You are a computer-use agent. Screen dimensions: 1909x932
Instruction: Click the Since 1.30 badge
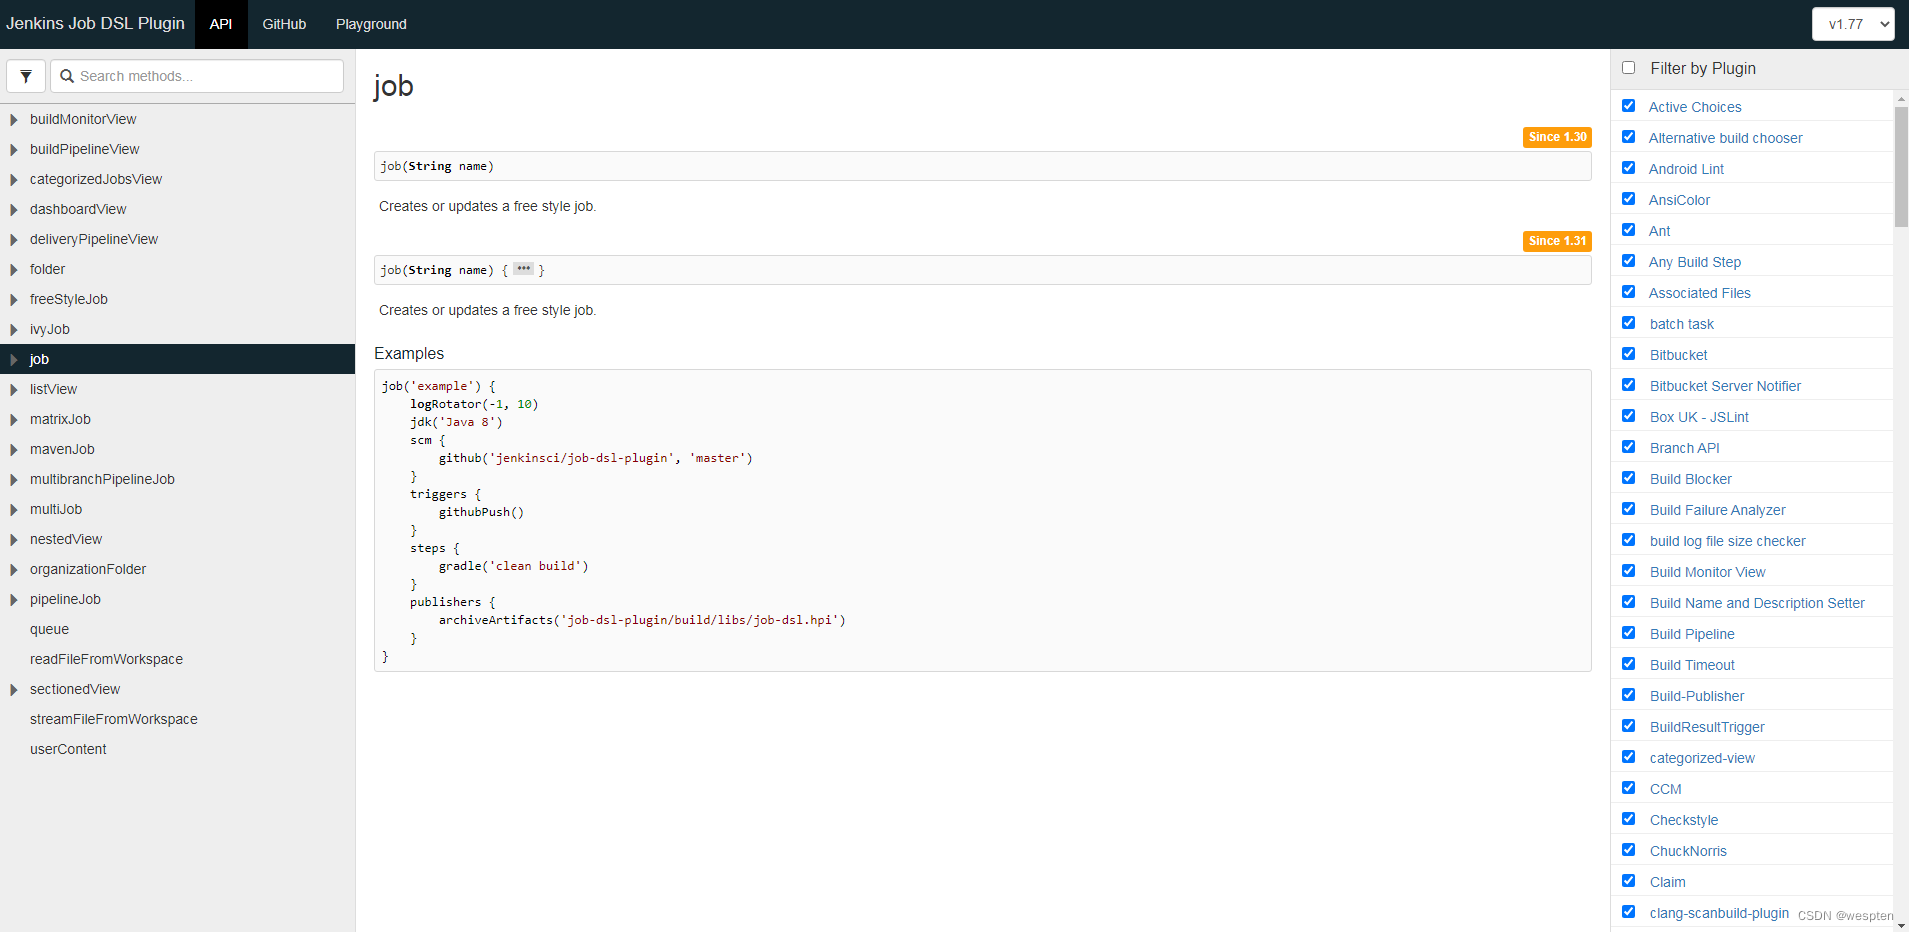(1556, 137)
